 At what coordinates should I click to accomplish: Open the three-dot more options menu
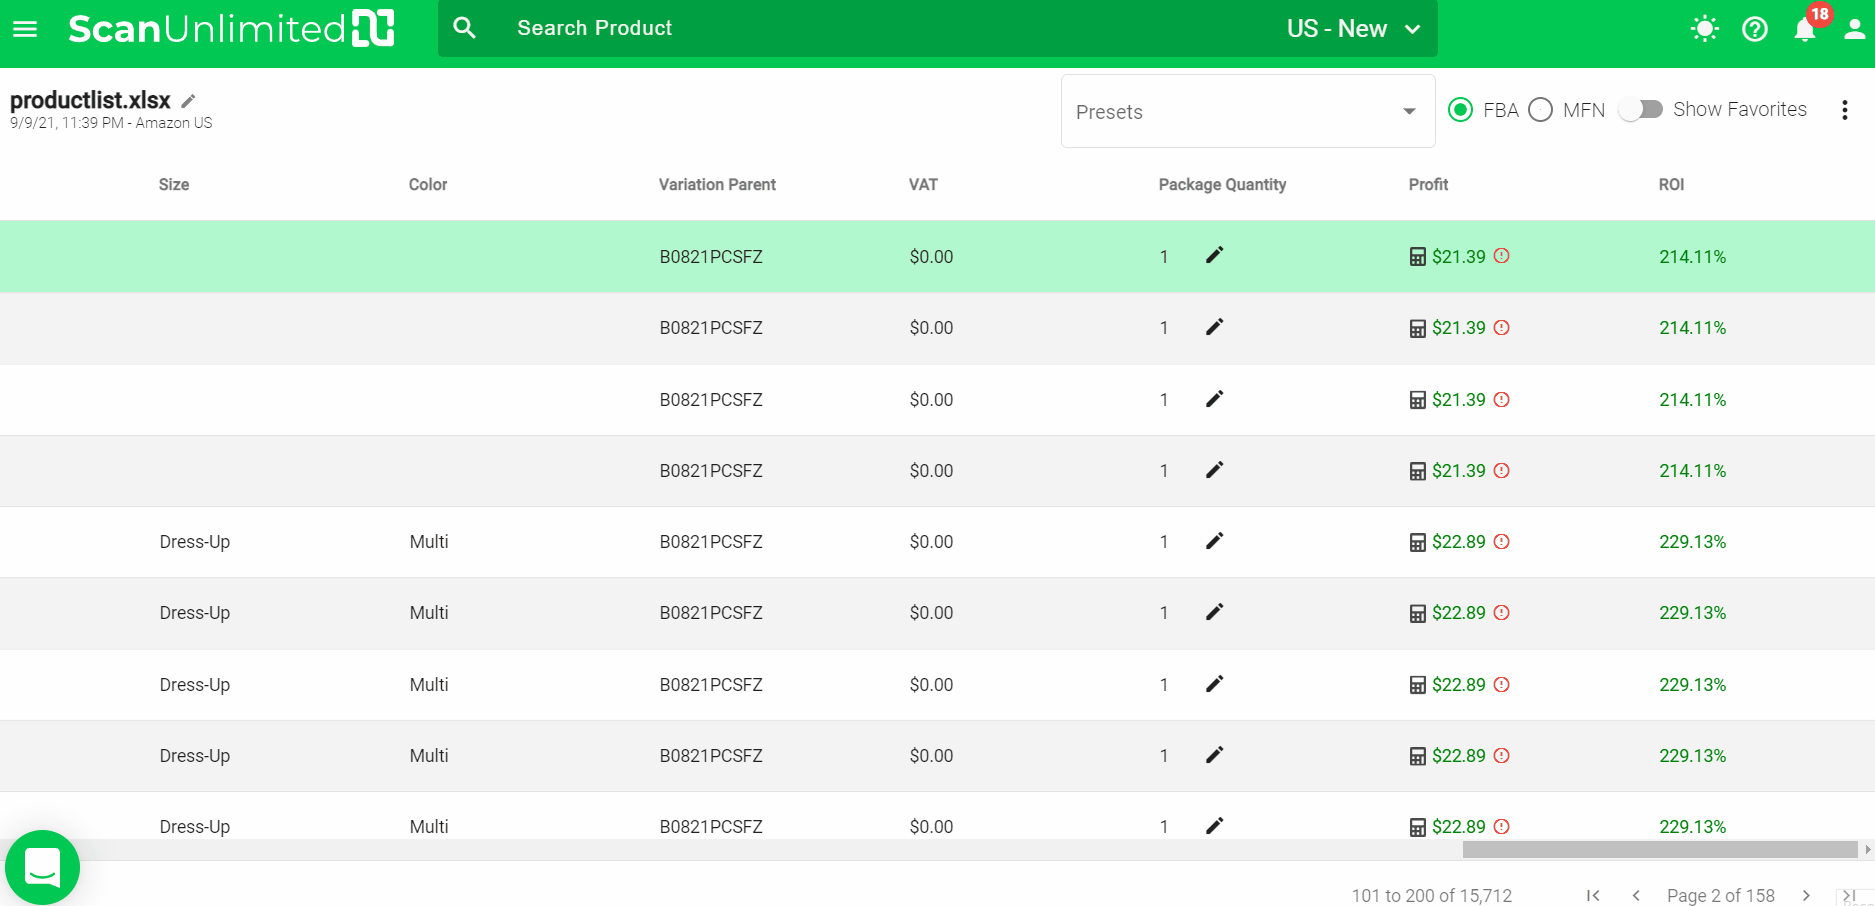tap(1844, 110)
